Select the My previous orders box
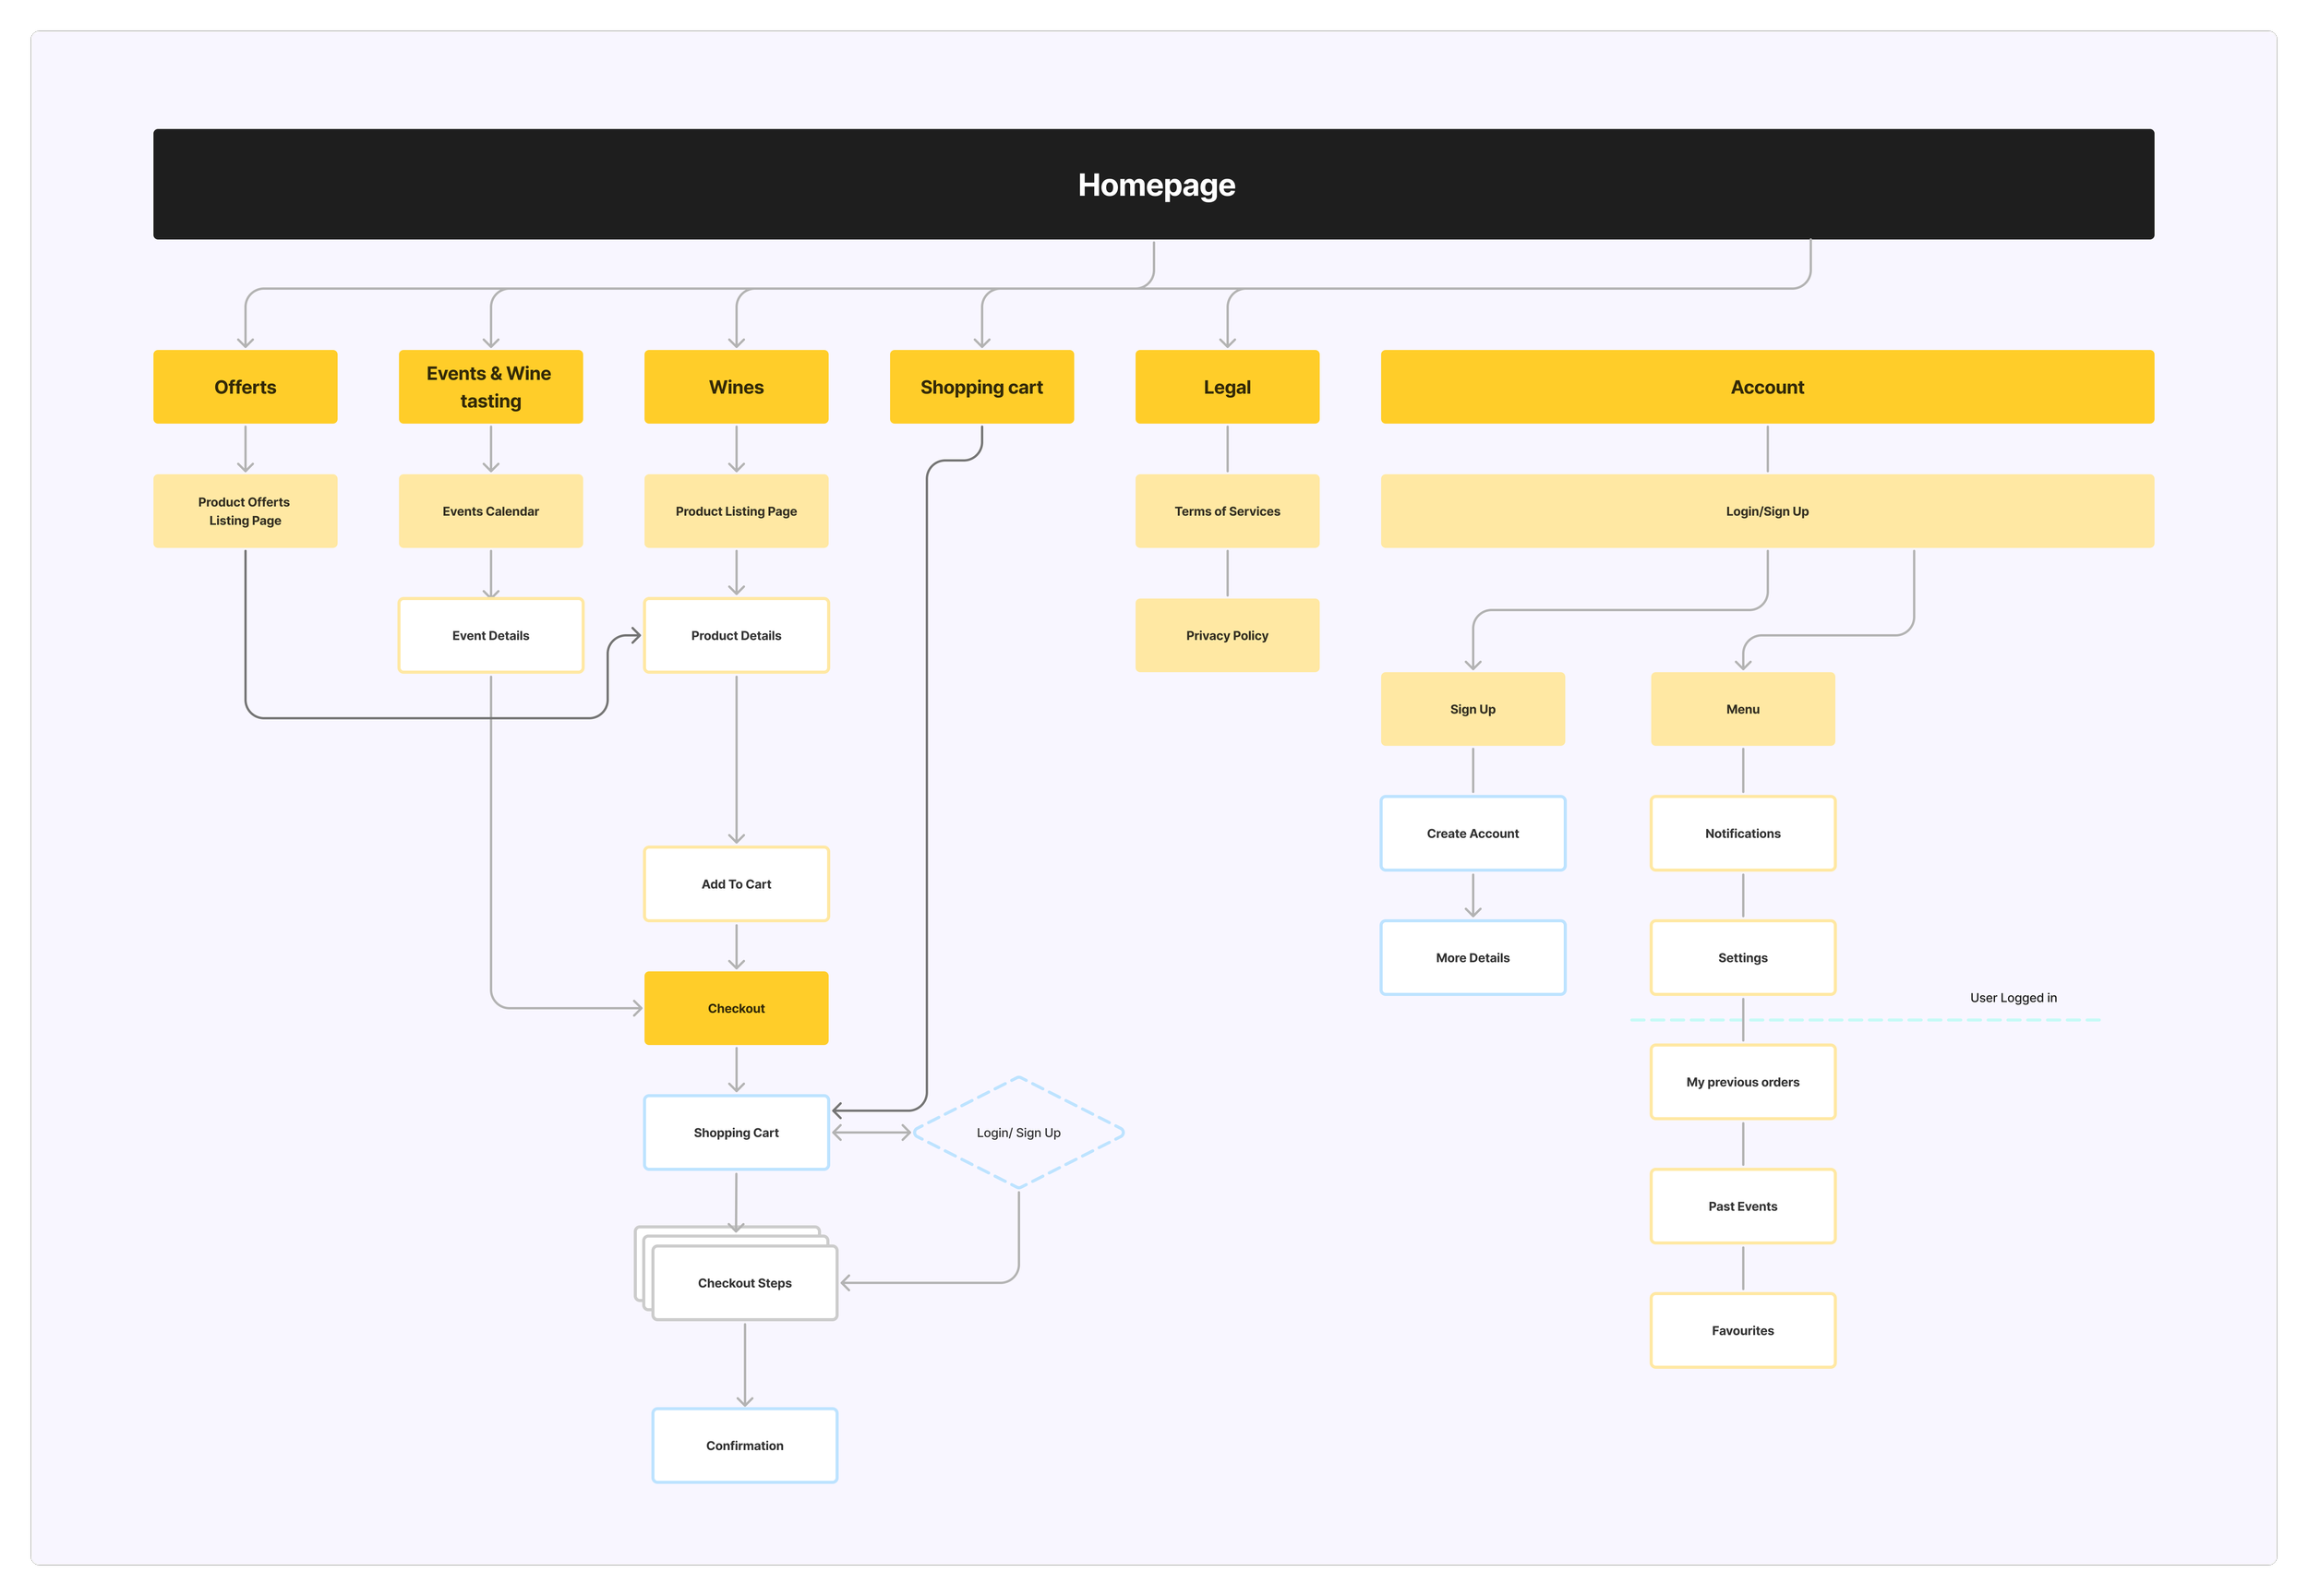Viewport: 2308px width, 1596px height. 1742,1082
